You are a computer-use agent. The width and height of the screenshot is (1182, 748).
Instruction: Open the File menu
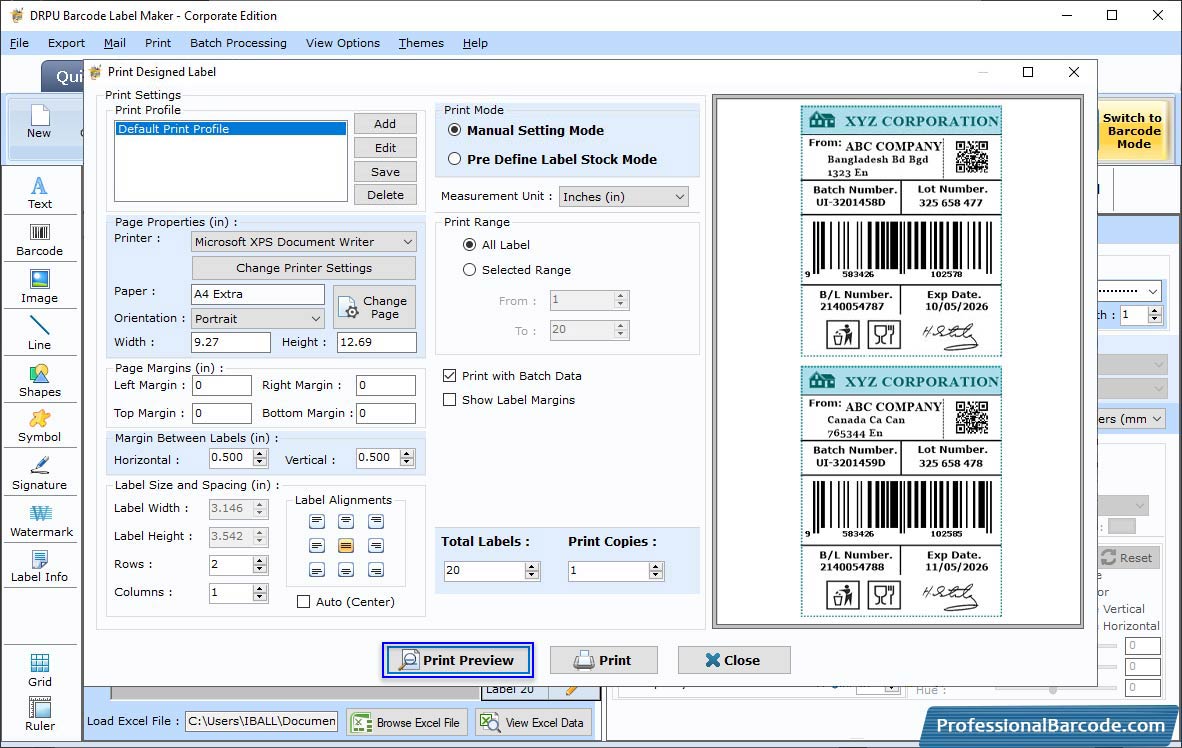click(x=20, y=43)
